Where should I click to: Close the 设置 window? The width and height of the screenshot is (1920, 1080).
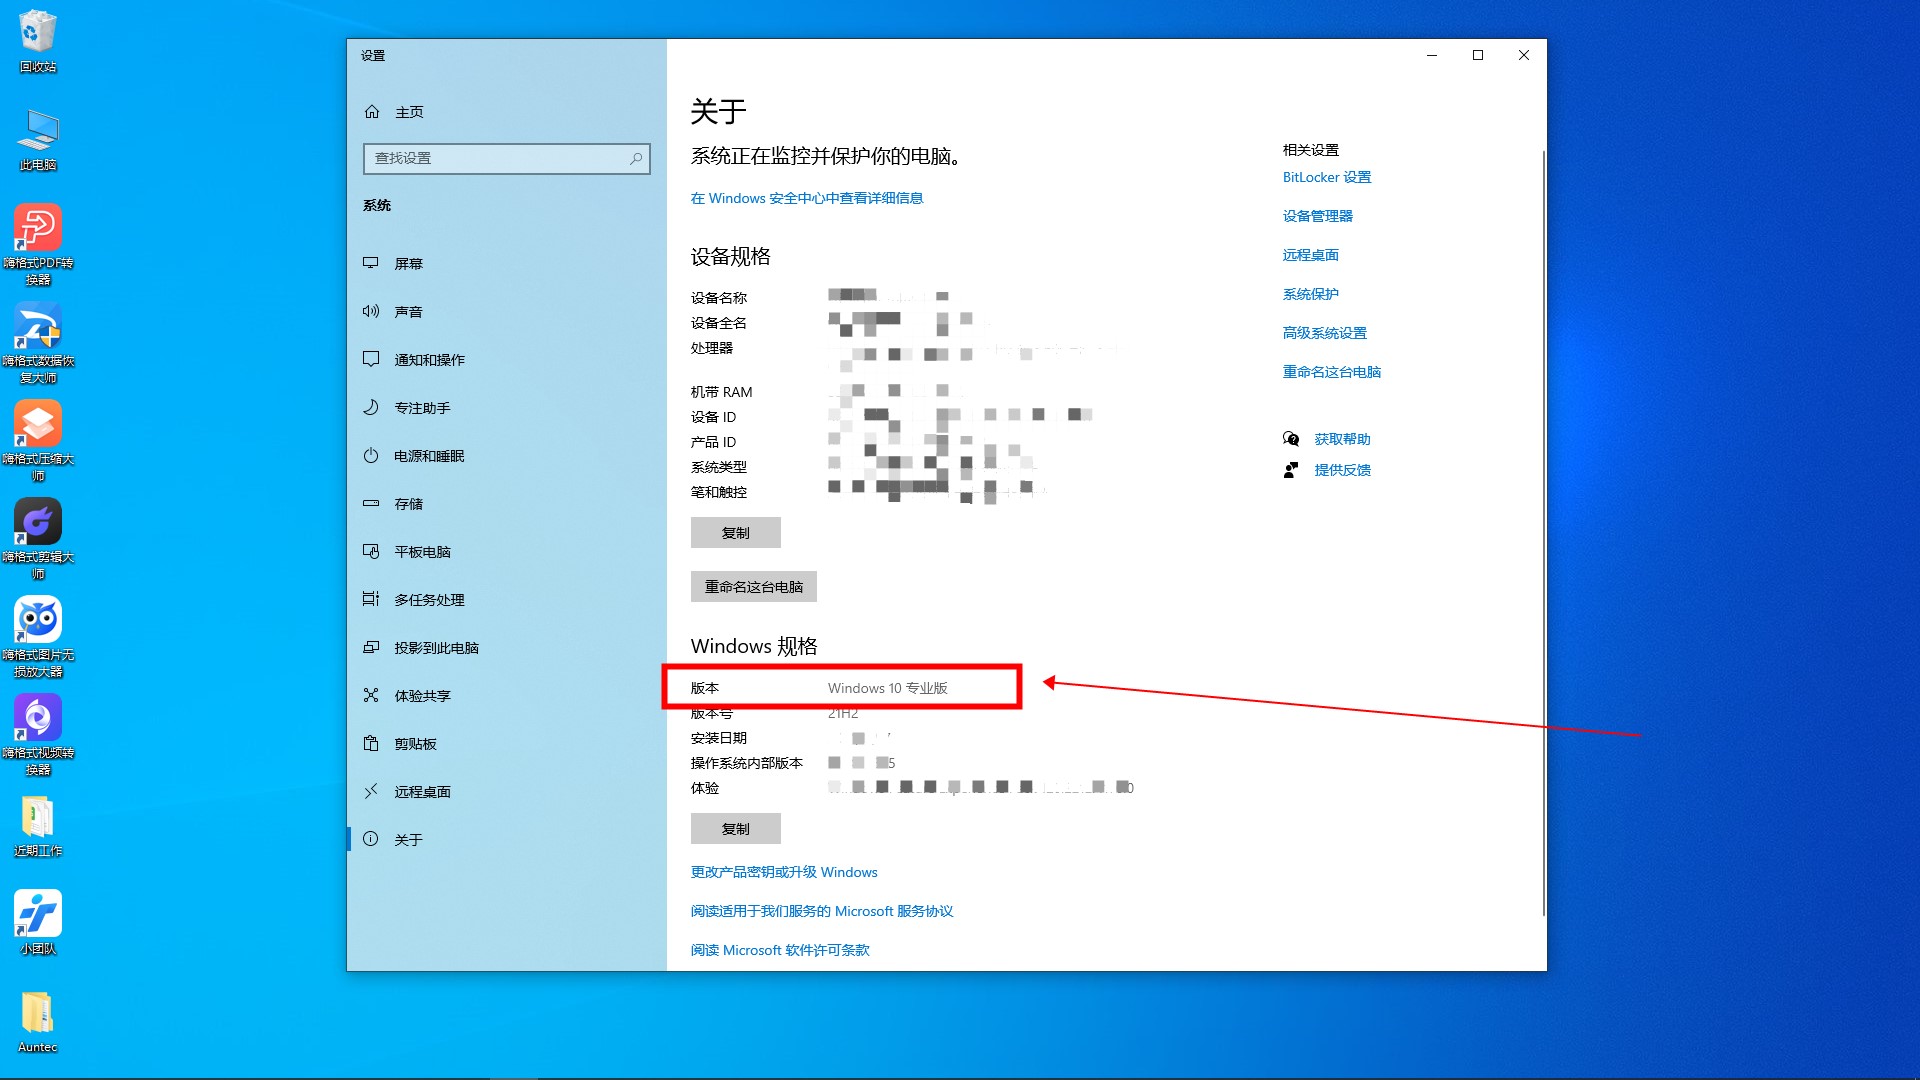pyautogui.click(x=1524, y=55)
